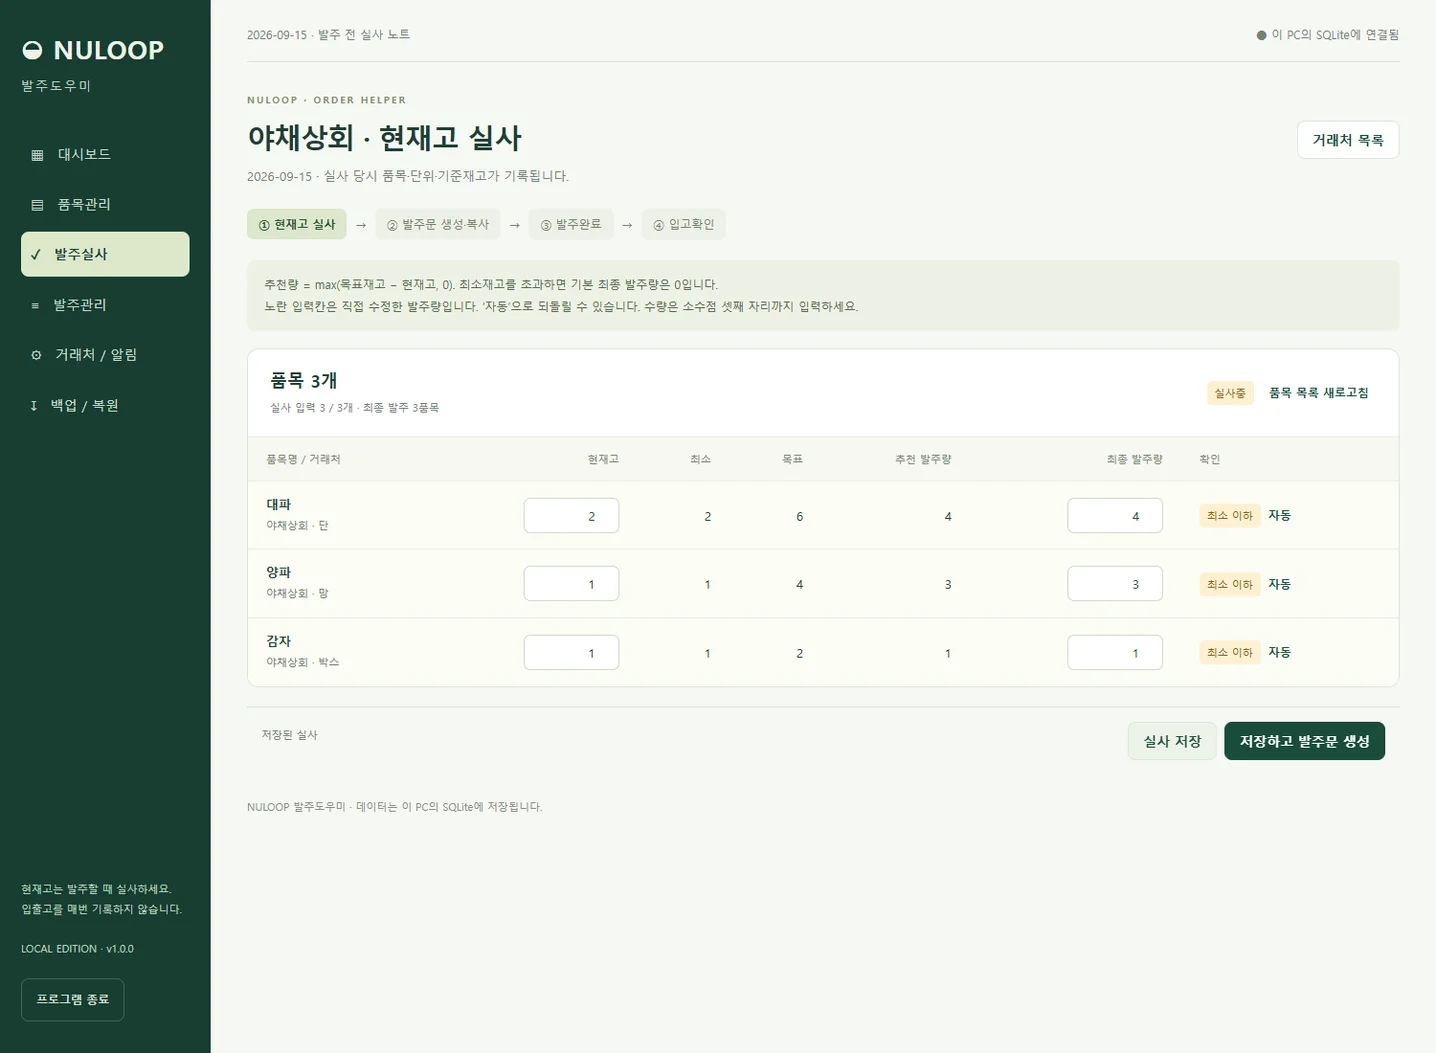Open 거래처 / 알림 sidebar page
This screenshot has width=1436, height=1053.
pyautogui.click(x=105, y=355)
